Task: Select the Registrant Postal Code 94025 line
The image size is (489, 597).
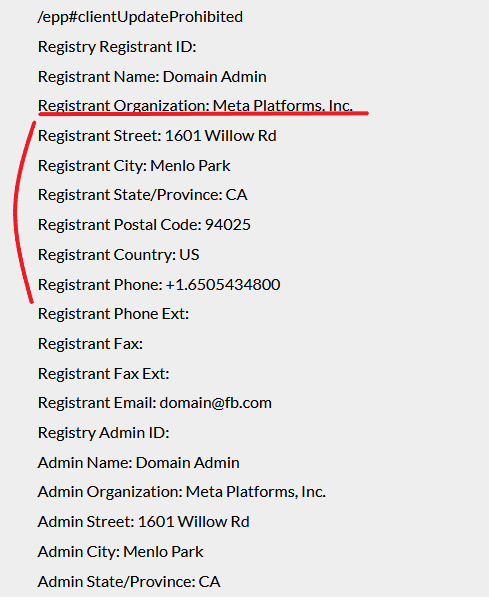Action: click(144, 225)
